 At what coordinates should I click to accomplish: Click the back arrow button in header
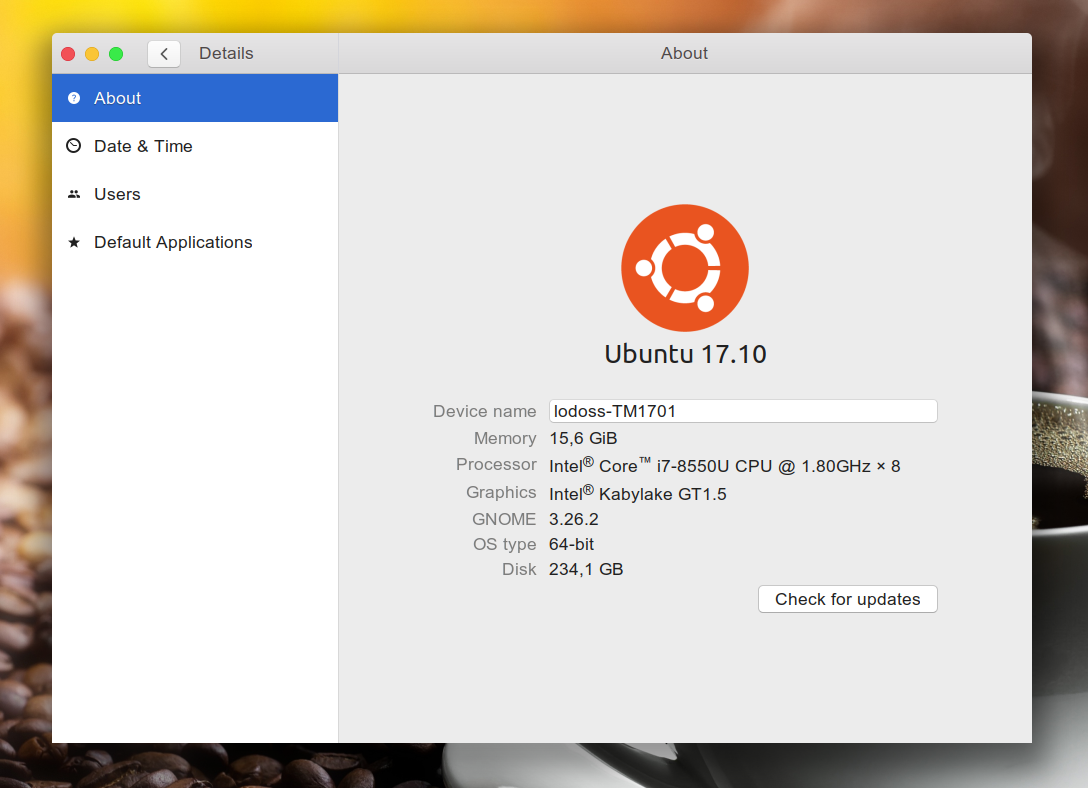164,53
